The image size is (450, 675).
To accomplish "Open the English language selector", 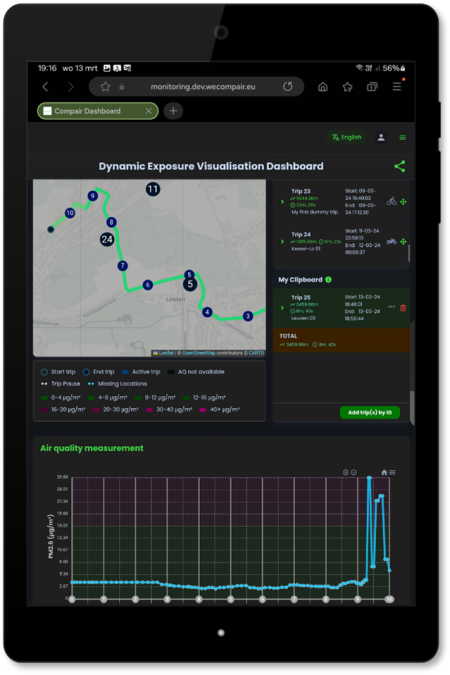I will (x=347, y=137).
